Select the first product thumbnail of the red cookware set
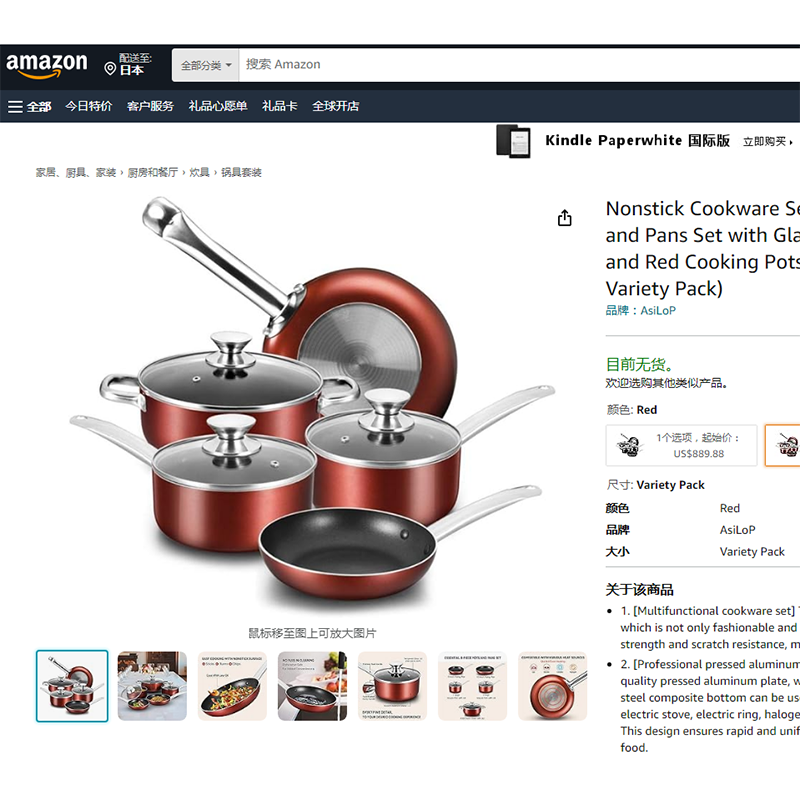This screenshot has width=800, height=800. point(72,686)
